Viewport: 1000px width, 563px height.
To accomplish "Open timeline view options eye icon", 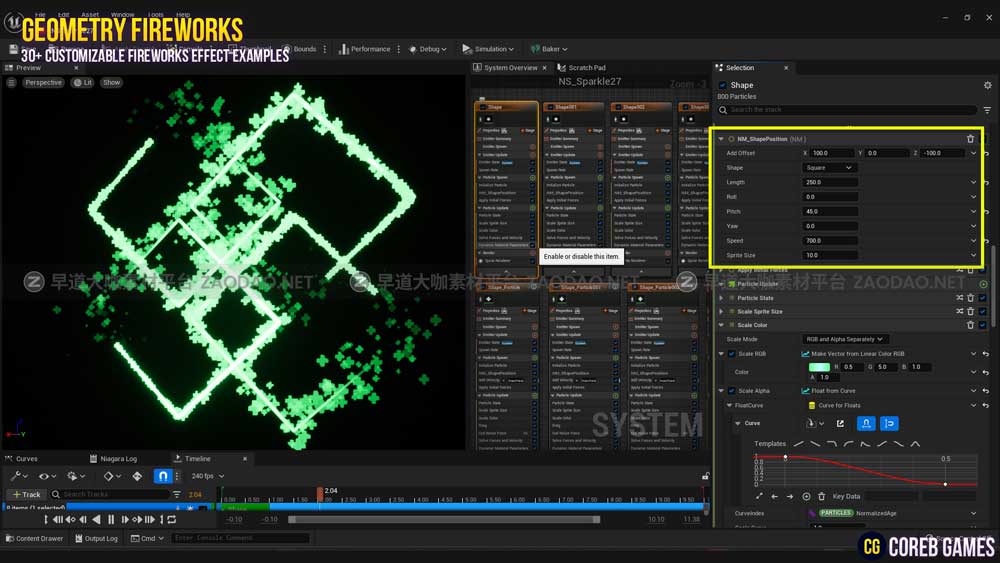I will [47, 476].
